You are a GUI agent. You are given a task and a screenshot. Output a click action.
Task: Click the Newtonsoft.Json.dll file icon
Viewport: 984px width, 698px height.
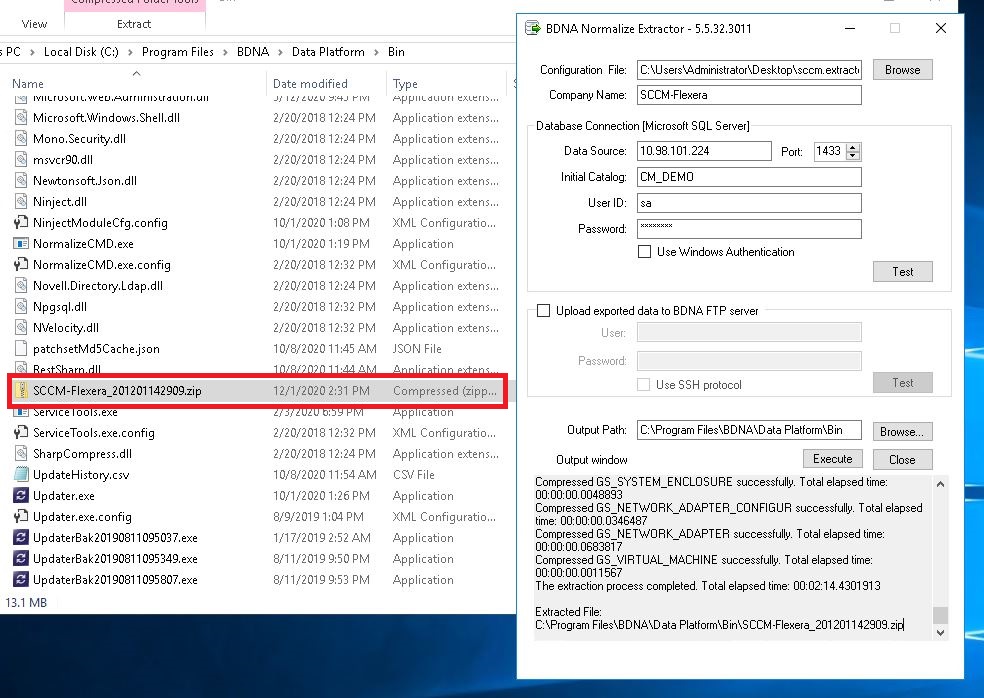(21, 180)
